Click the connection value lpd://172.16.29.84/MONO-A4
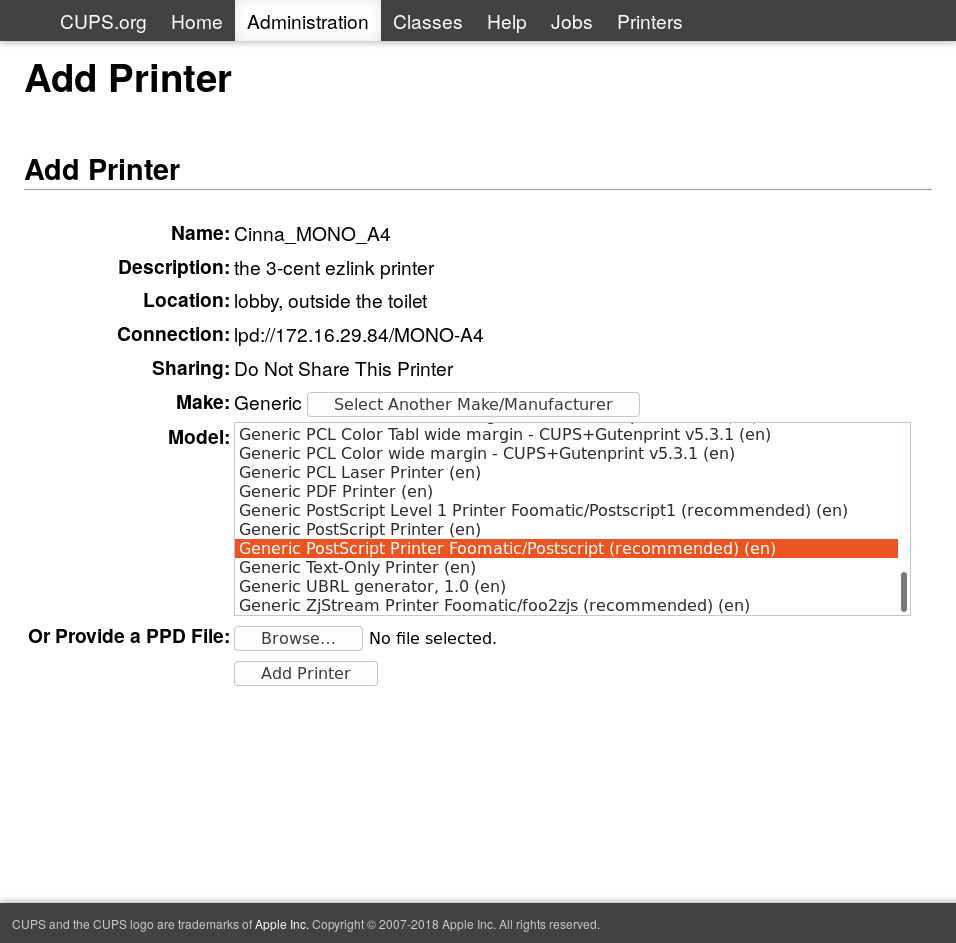 [x=358, y=335]
